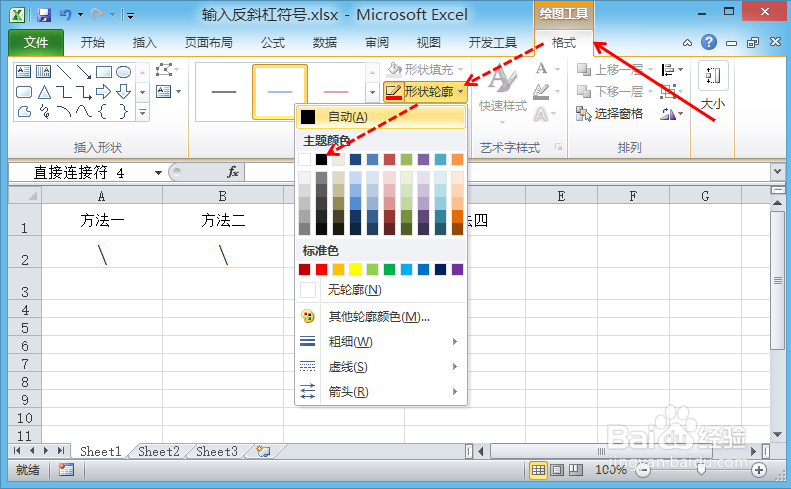Pick the Rectangle shape
Image resolution: width=791 pixels, height=489 pixels.
tap(104, 72)
